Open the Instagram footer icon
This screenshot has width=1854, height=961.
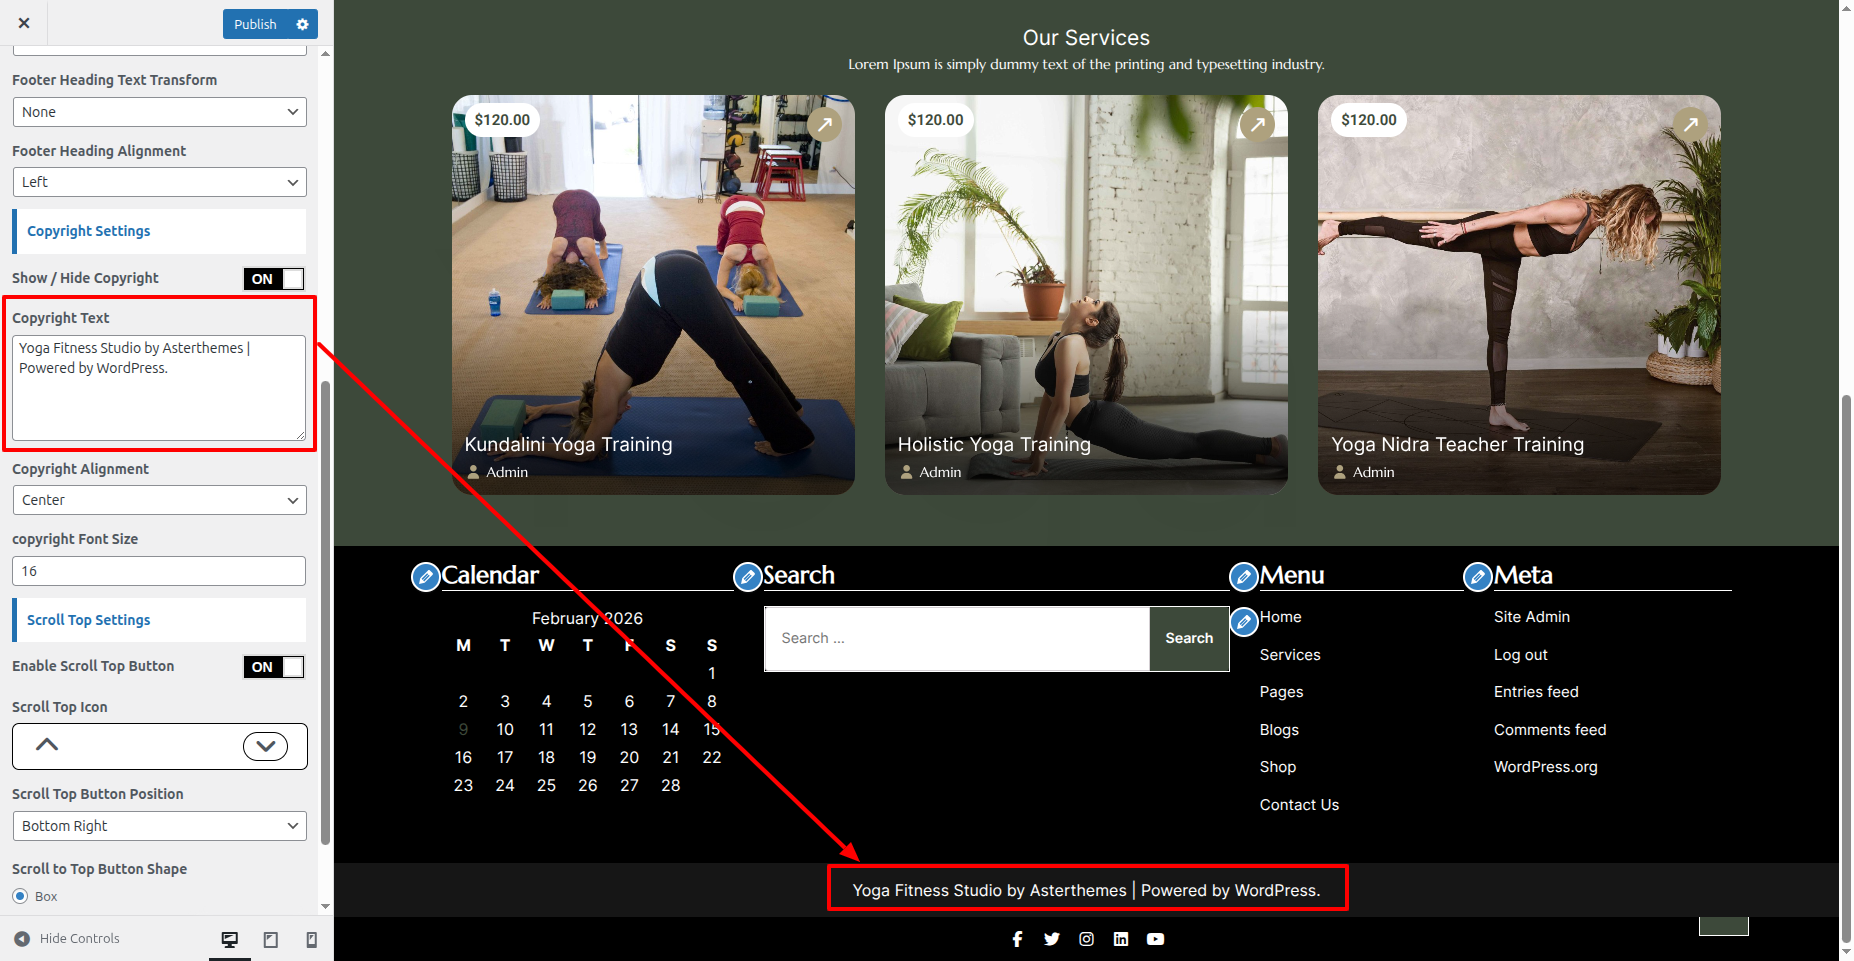pyautogui.click(x=1086, y=939)
